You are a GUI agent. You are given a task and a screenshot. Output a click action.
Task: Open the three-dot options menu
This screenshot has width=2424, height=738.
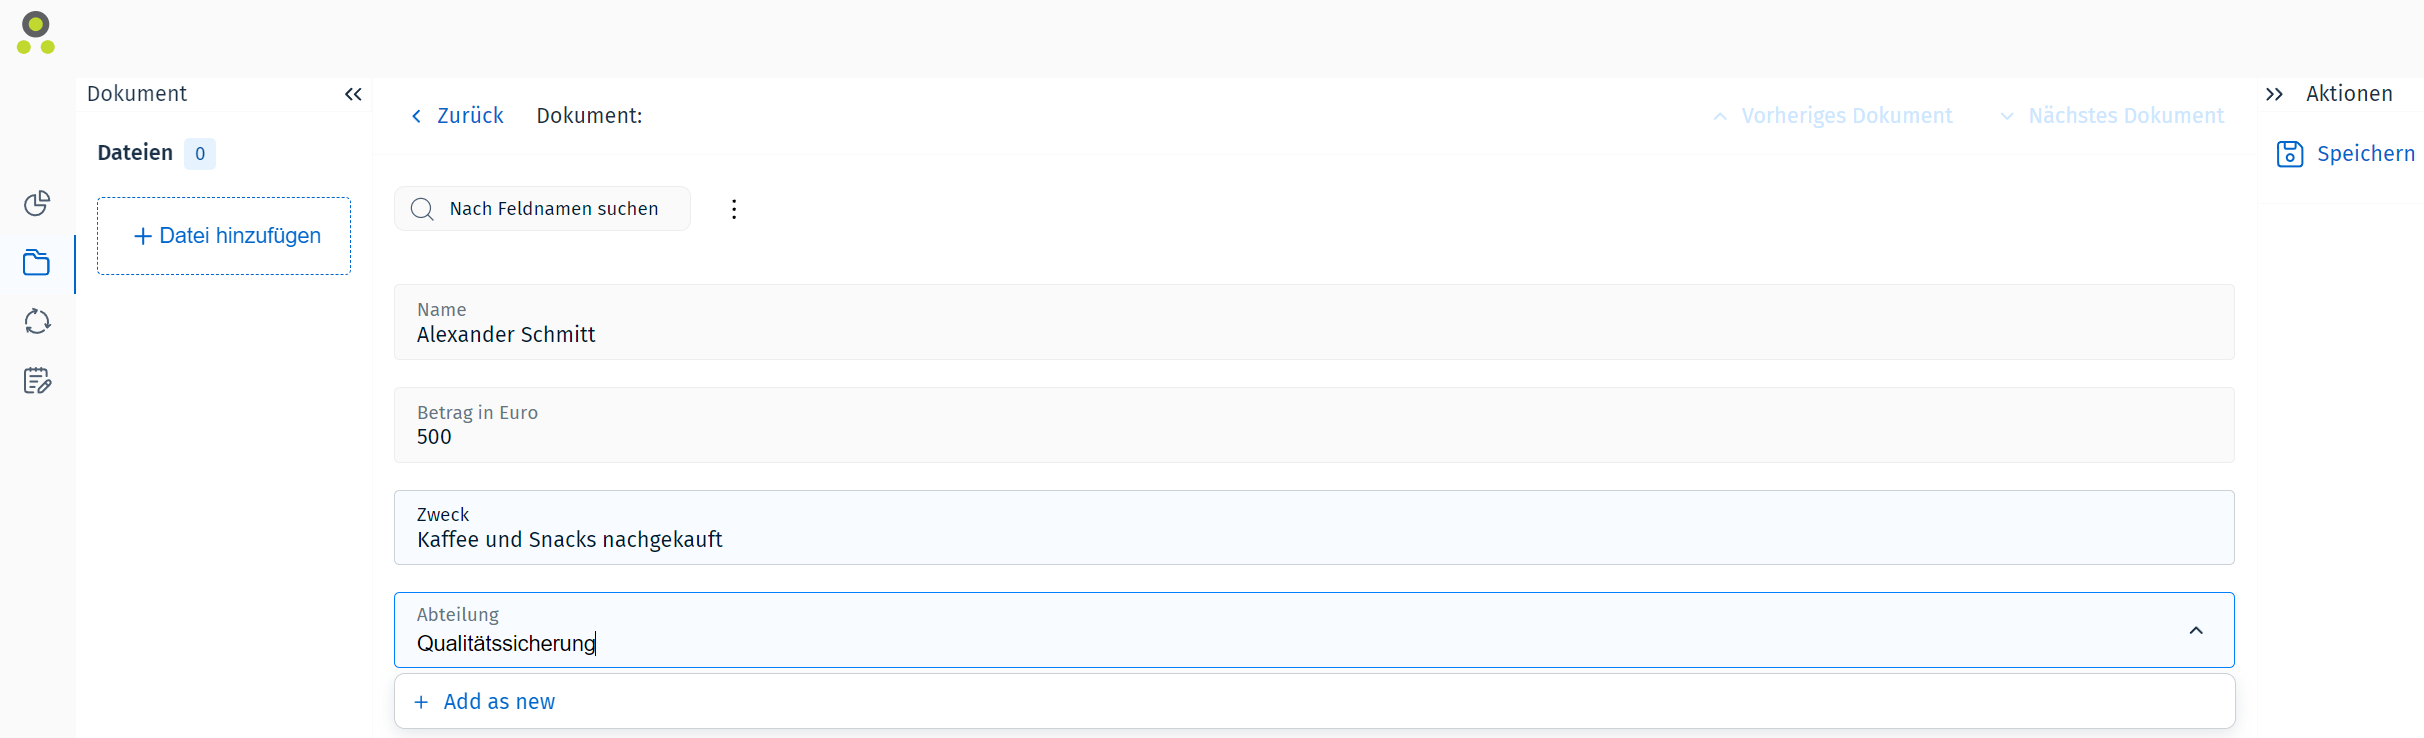click(x=734, y=209)
